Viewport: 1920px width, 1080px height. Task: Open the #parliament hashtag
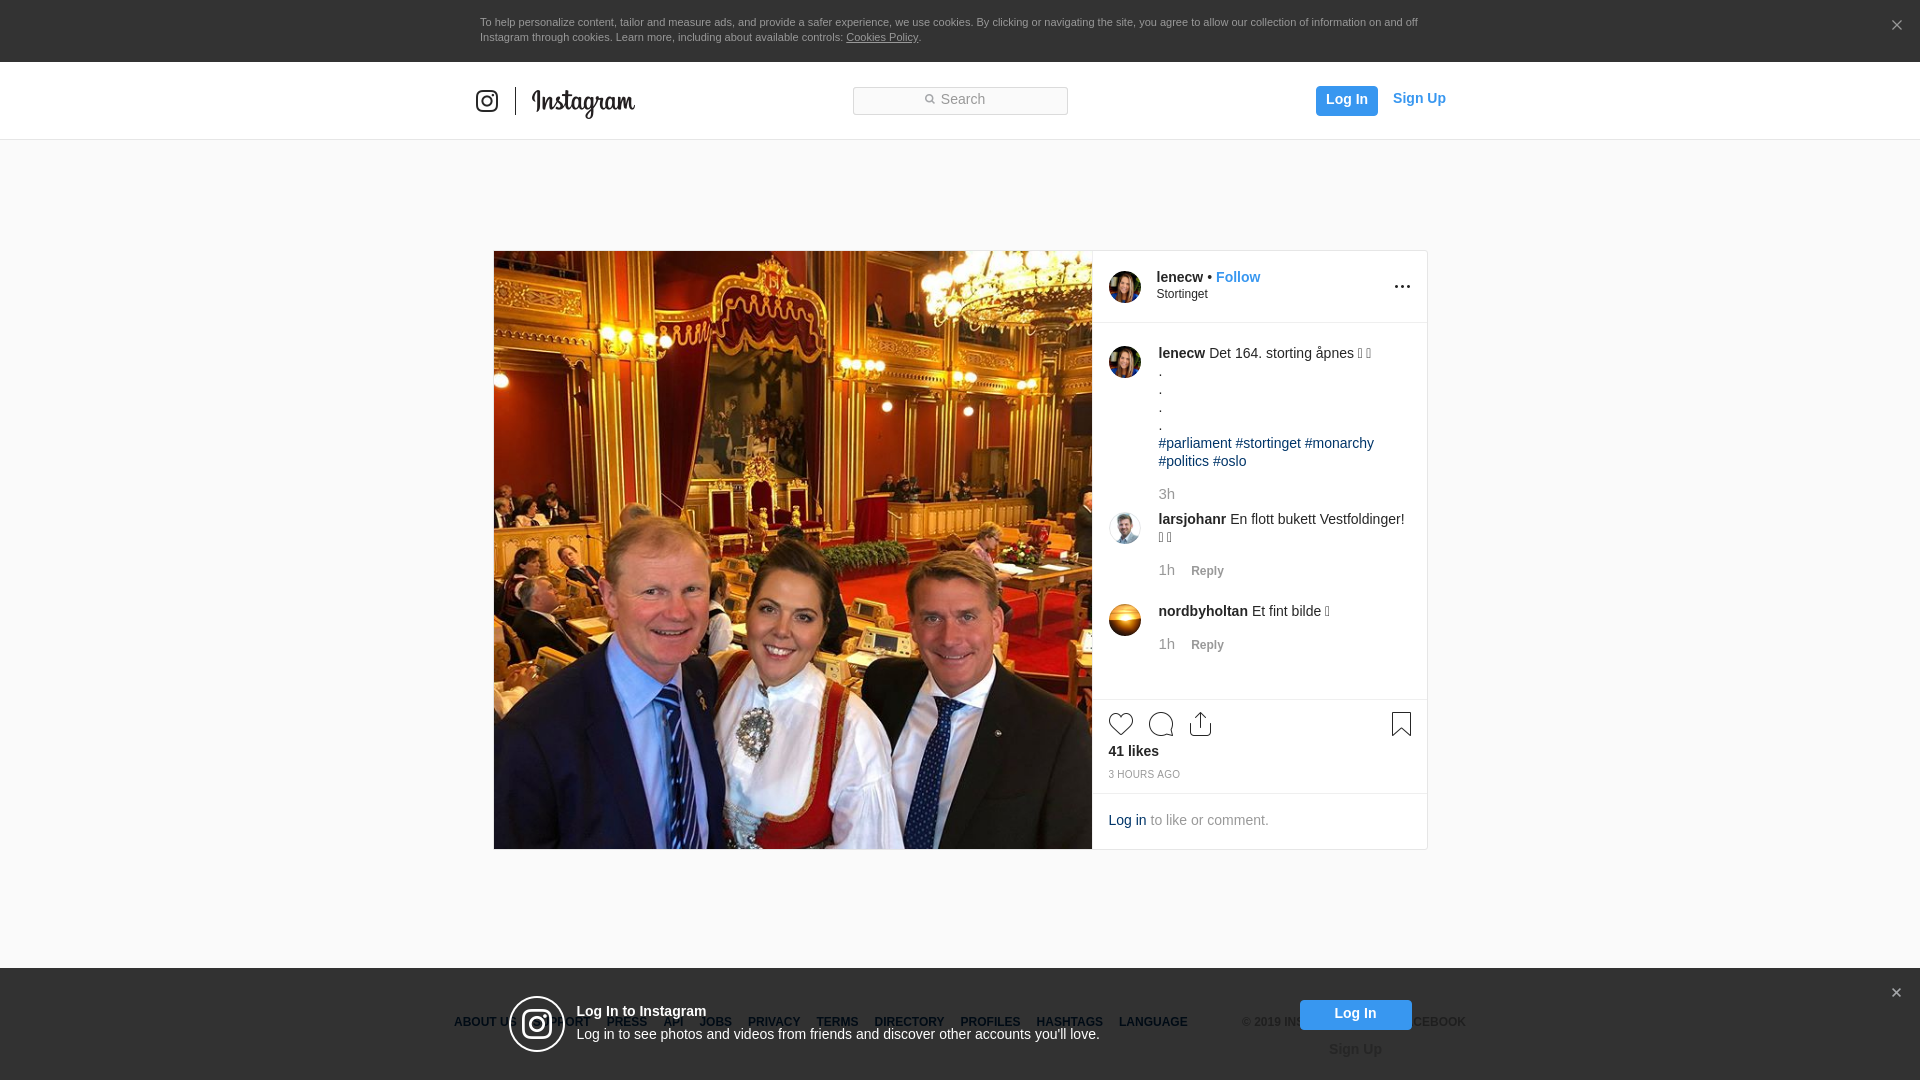1195,443
